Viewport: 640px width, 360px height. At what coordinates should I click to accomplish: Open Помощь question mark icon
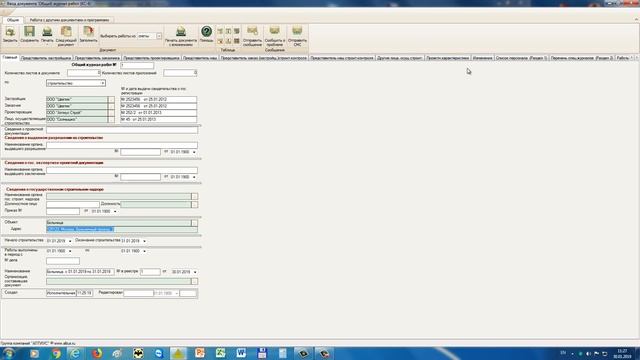click(x=207, y=34)
